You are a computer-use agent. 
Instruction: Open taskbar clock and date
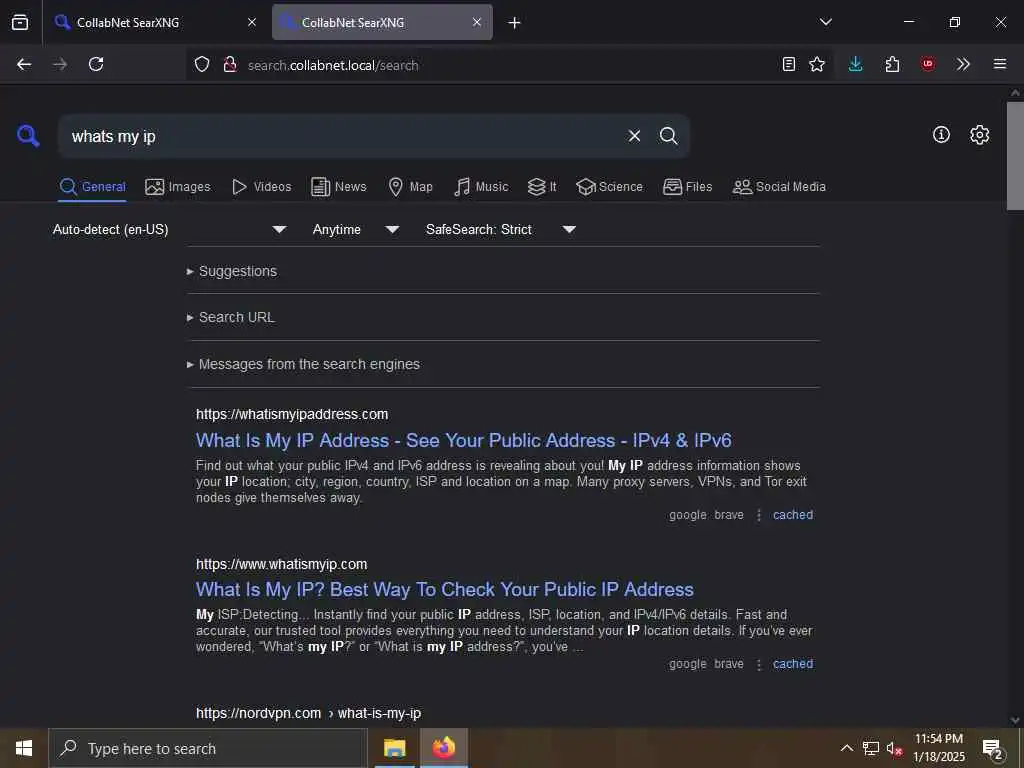coord(938,748)
